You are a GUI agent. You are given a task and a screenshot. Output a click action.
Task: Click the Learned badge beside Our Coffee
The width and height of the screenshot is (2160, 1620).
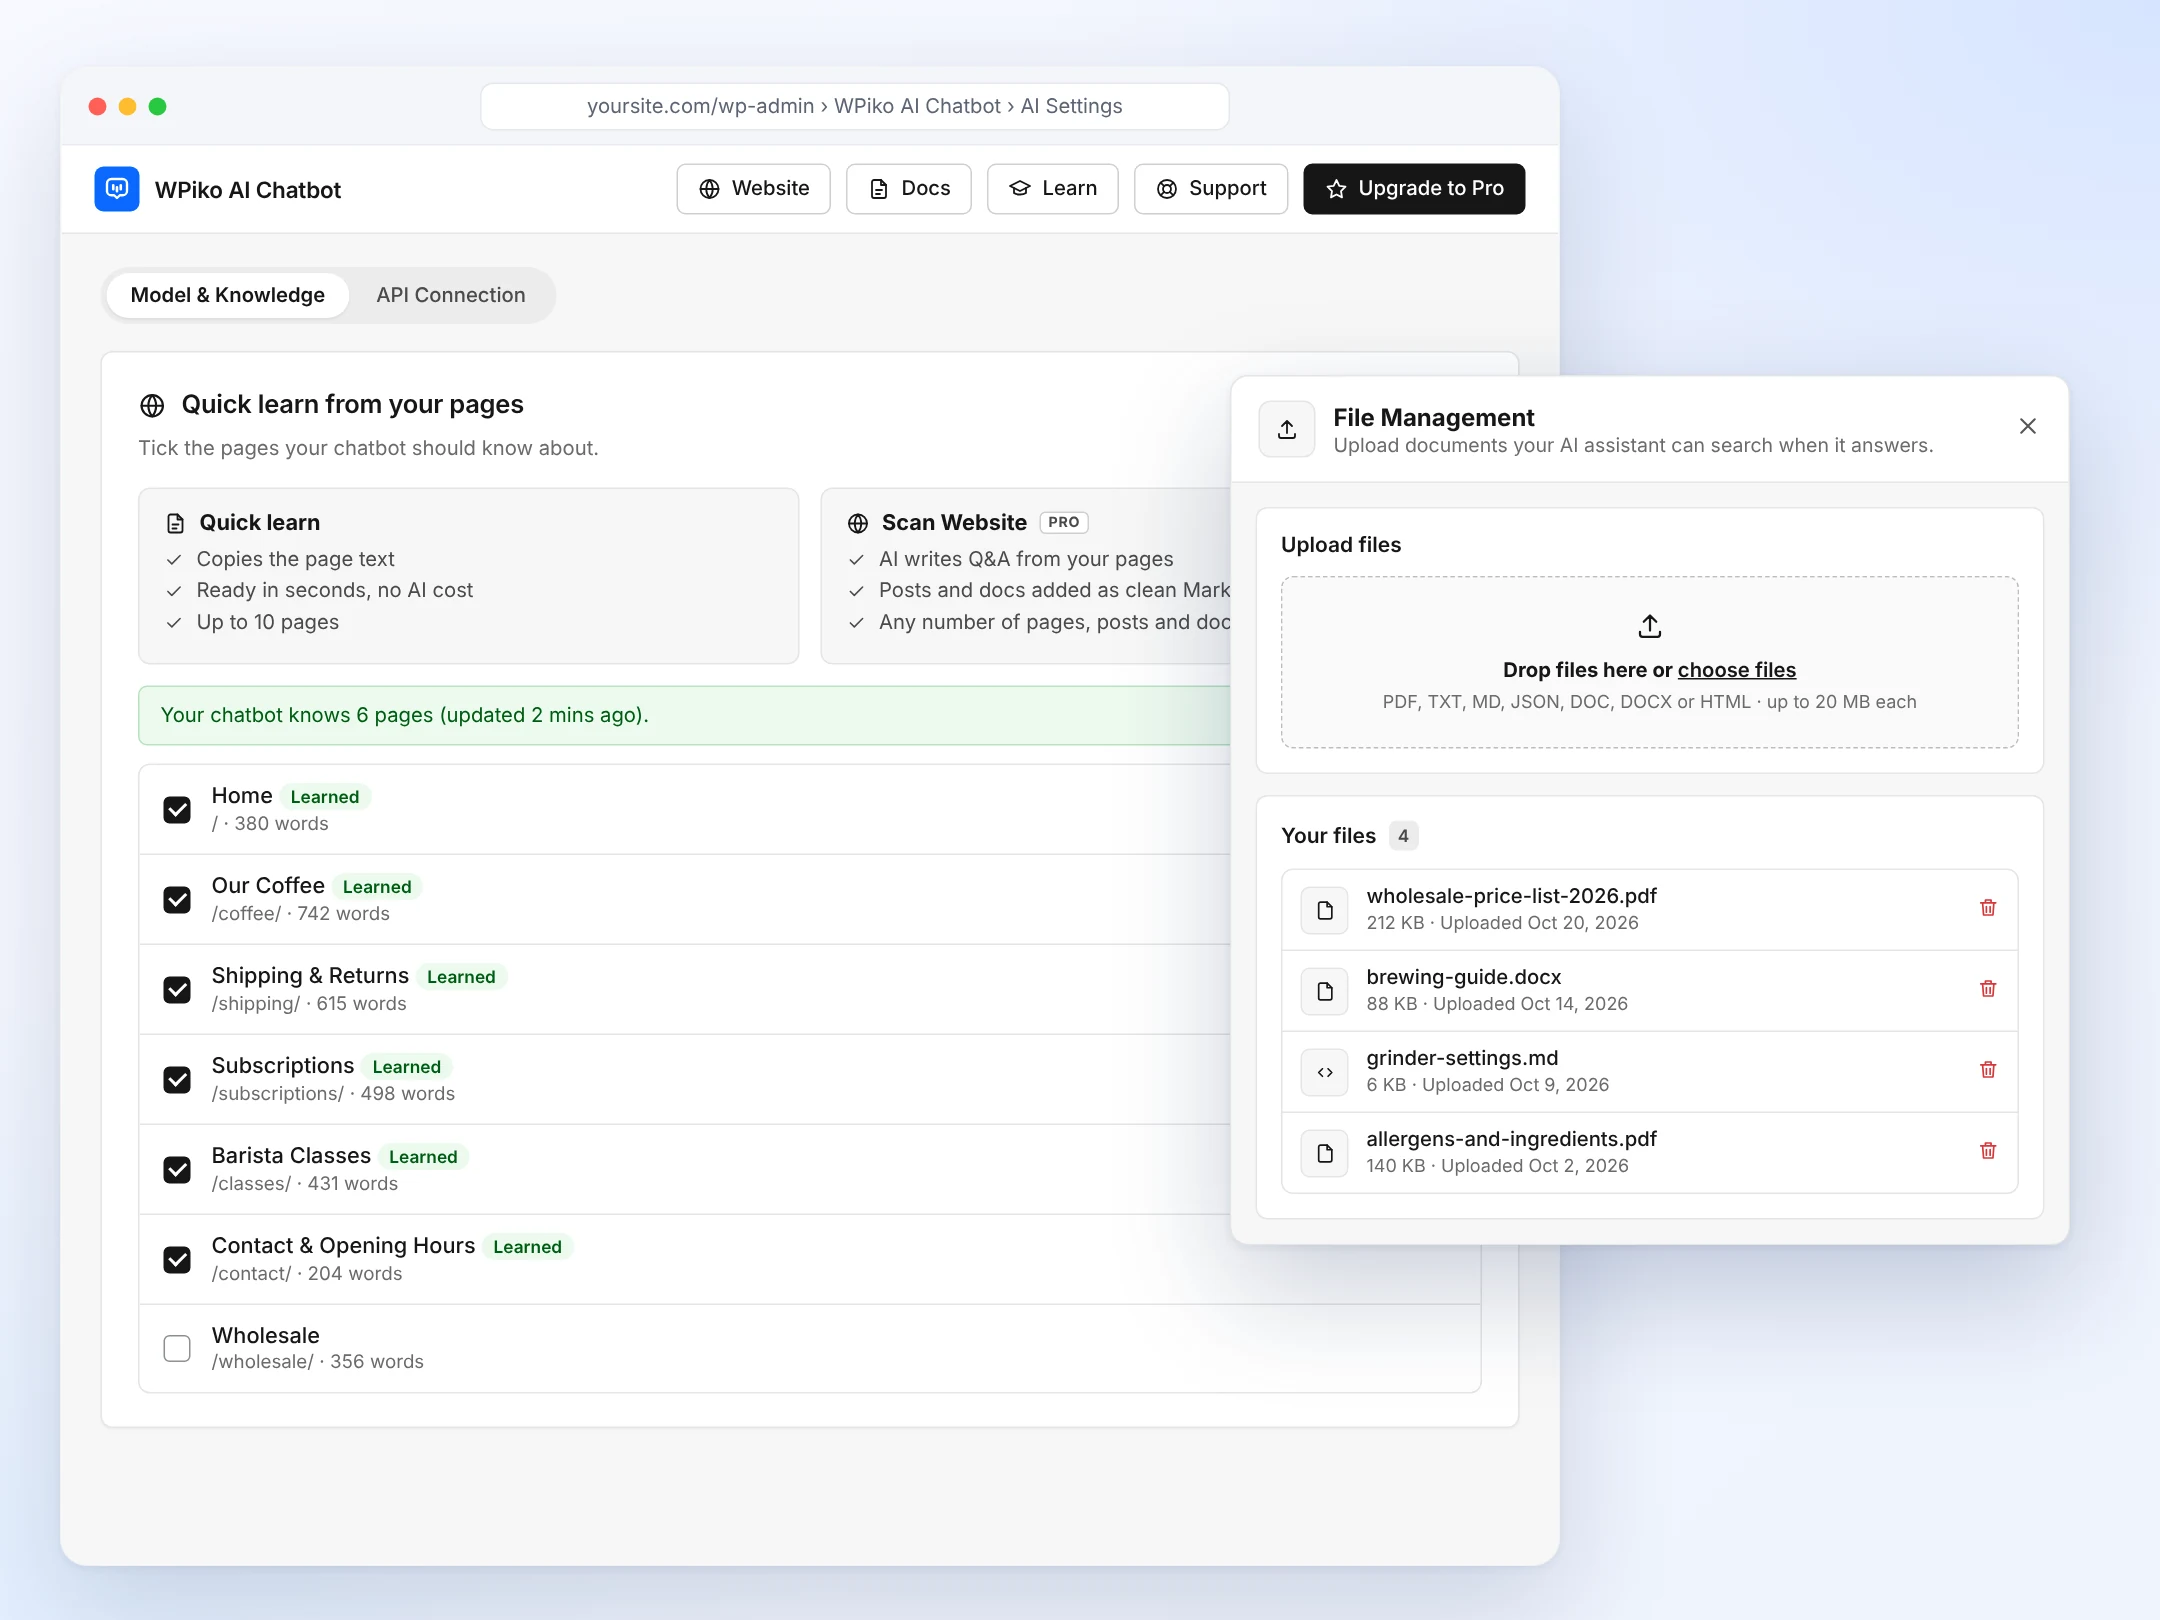tap(377, 887)
